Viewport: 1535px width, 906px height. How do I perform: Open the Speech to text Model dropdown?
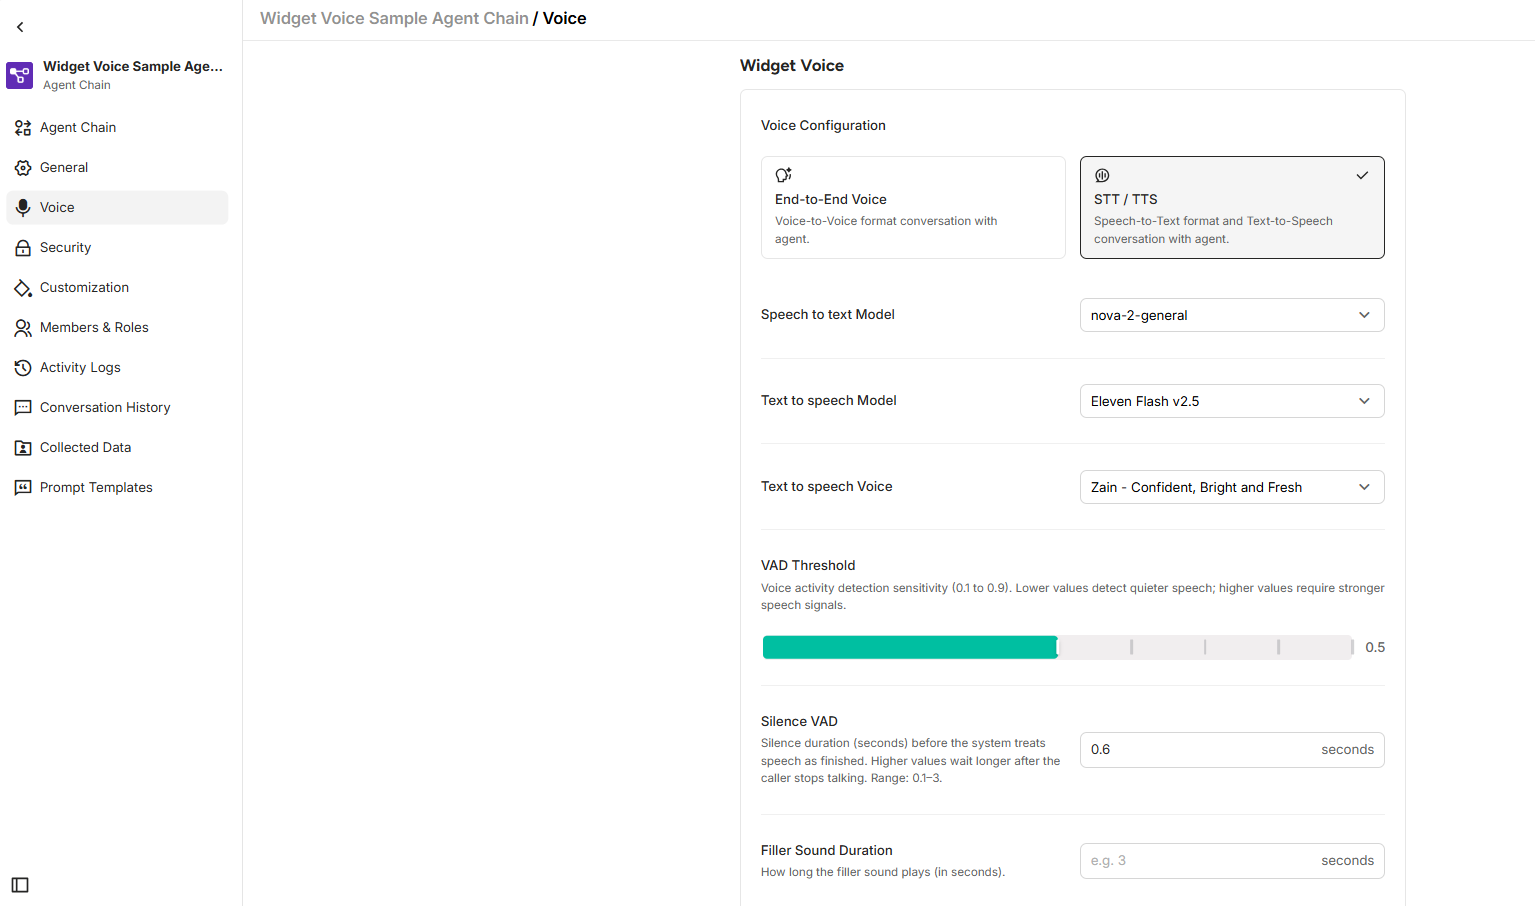click(x=1232, y=315)
